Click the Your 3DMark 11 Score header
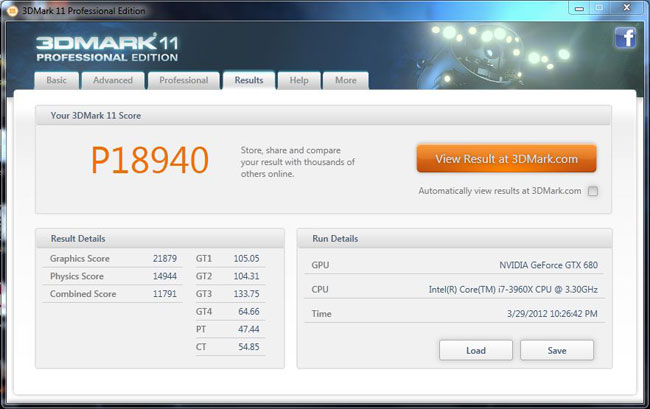The width and height of the screenshot is (650, 409). tap(323, 116)
